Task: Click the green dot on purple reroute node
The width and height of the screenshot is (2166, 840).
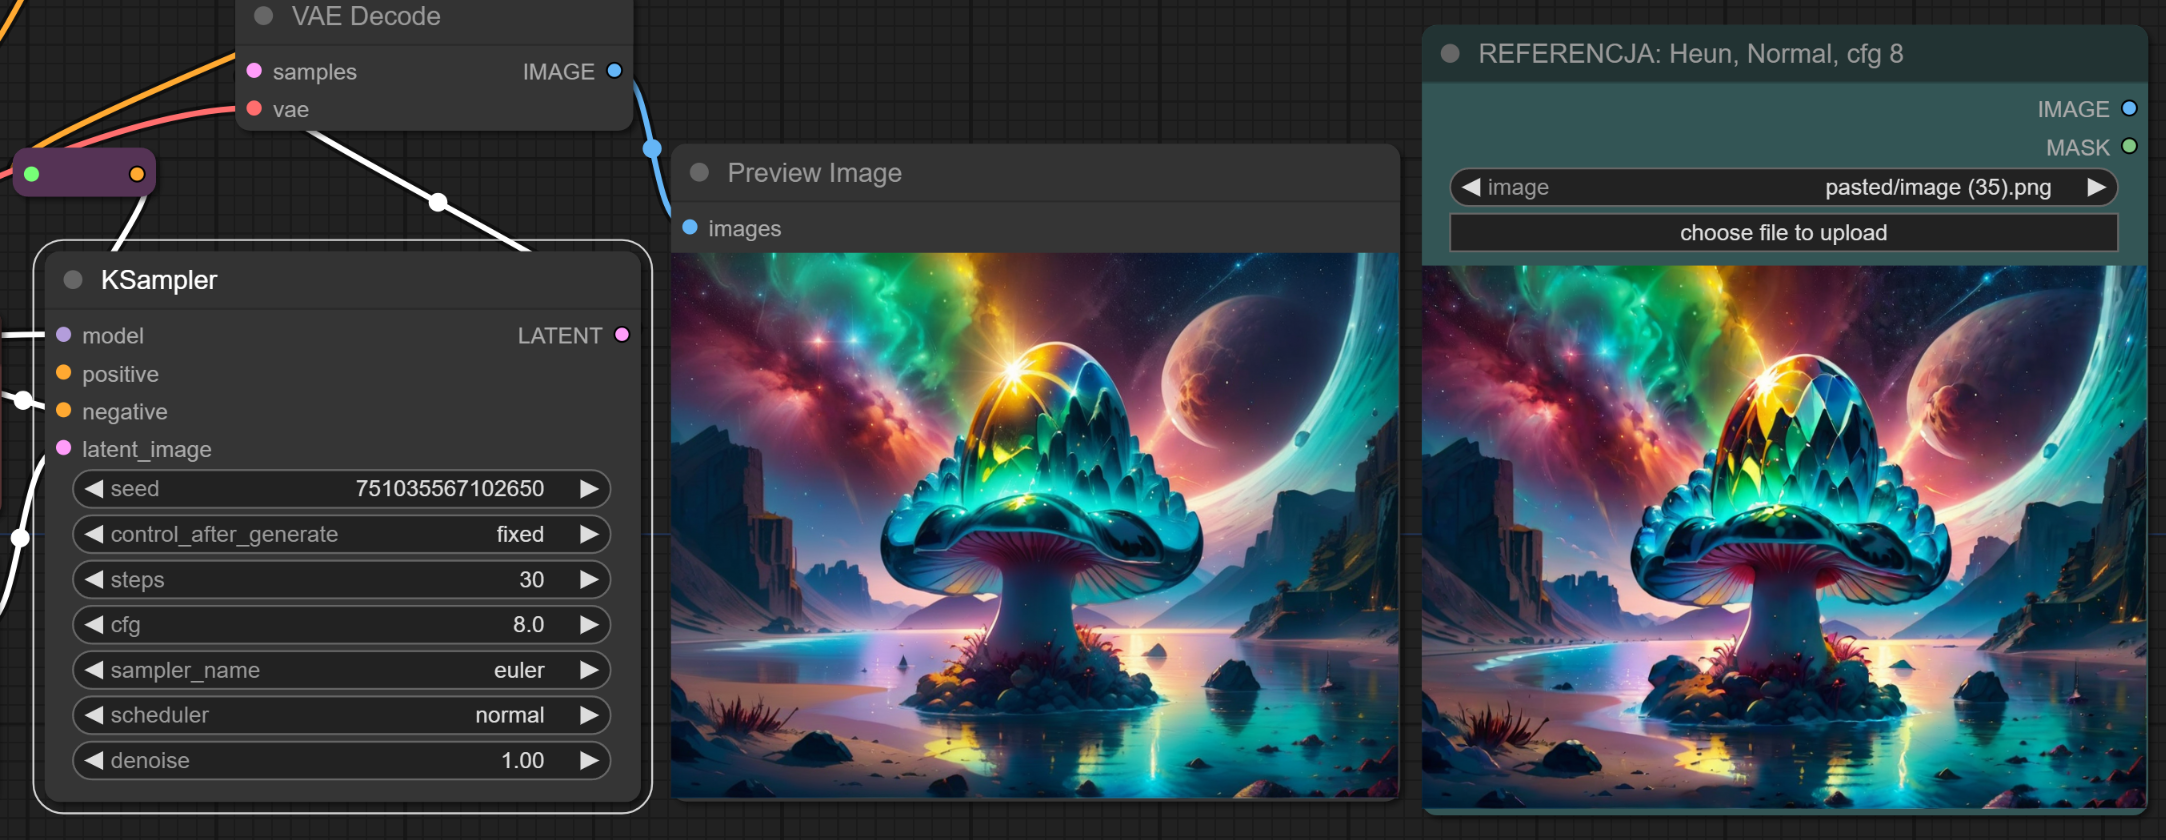Action: pos(32,174)
